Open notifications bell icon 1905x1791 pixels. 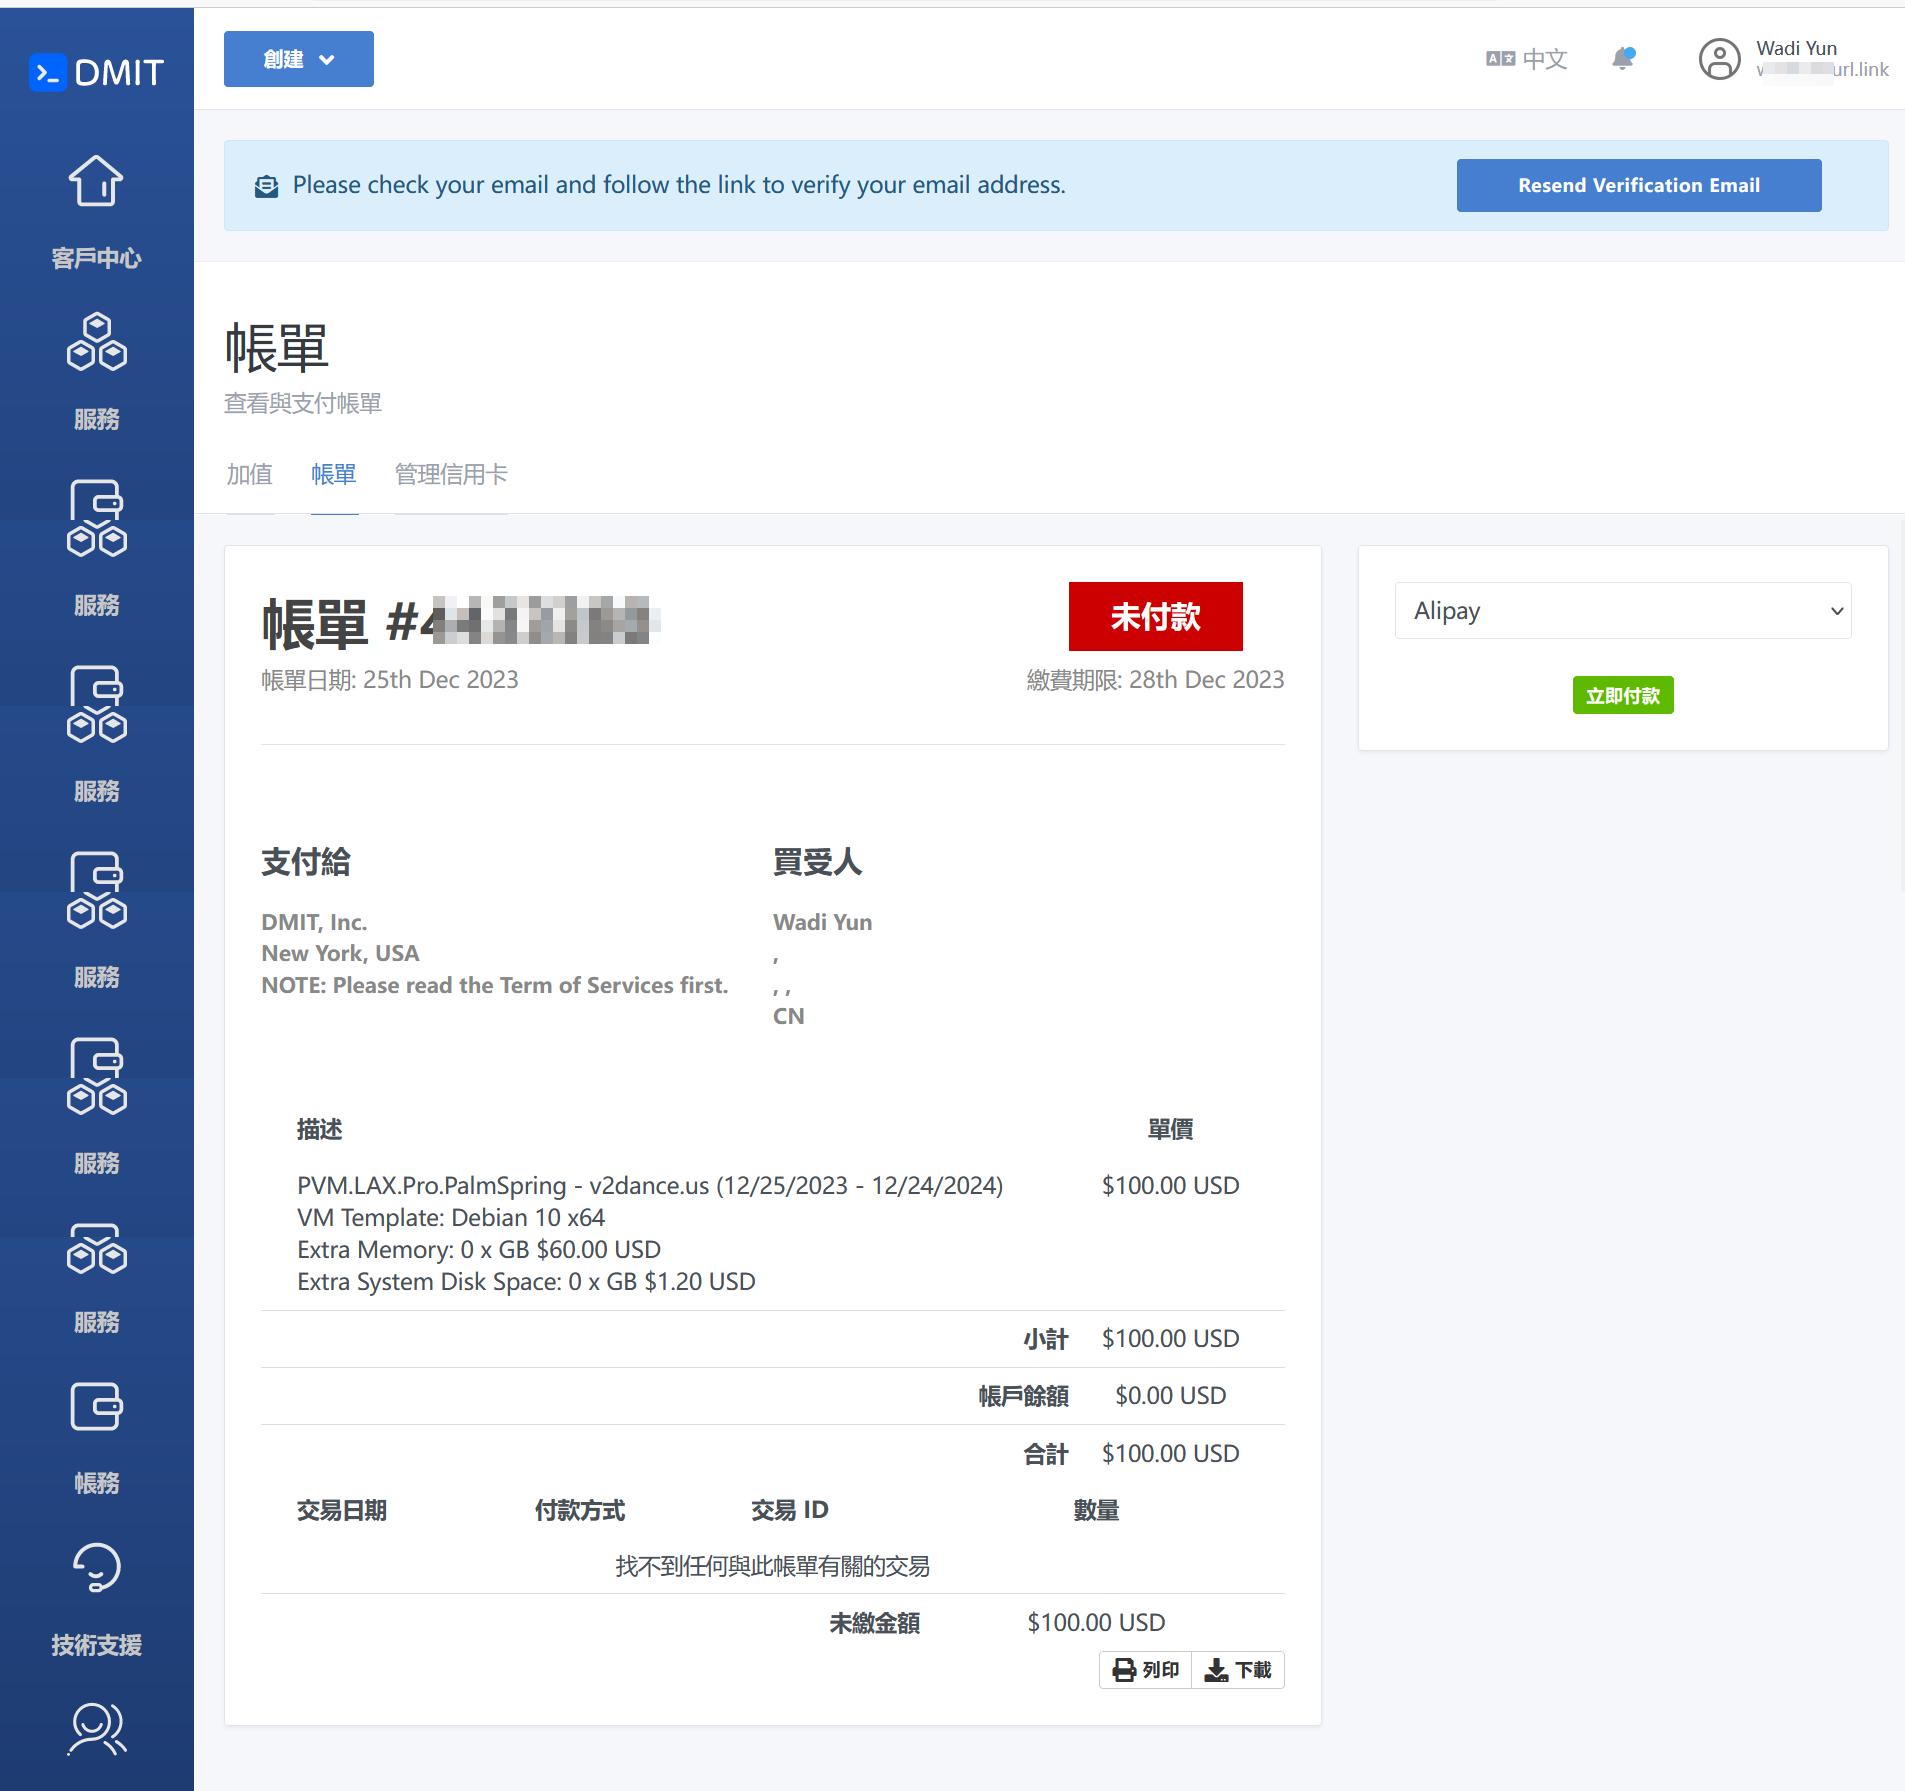coord(1622,59)
